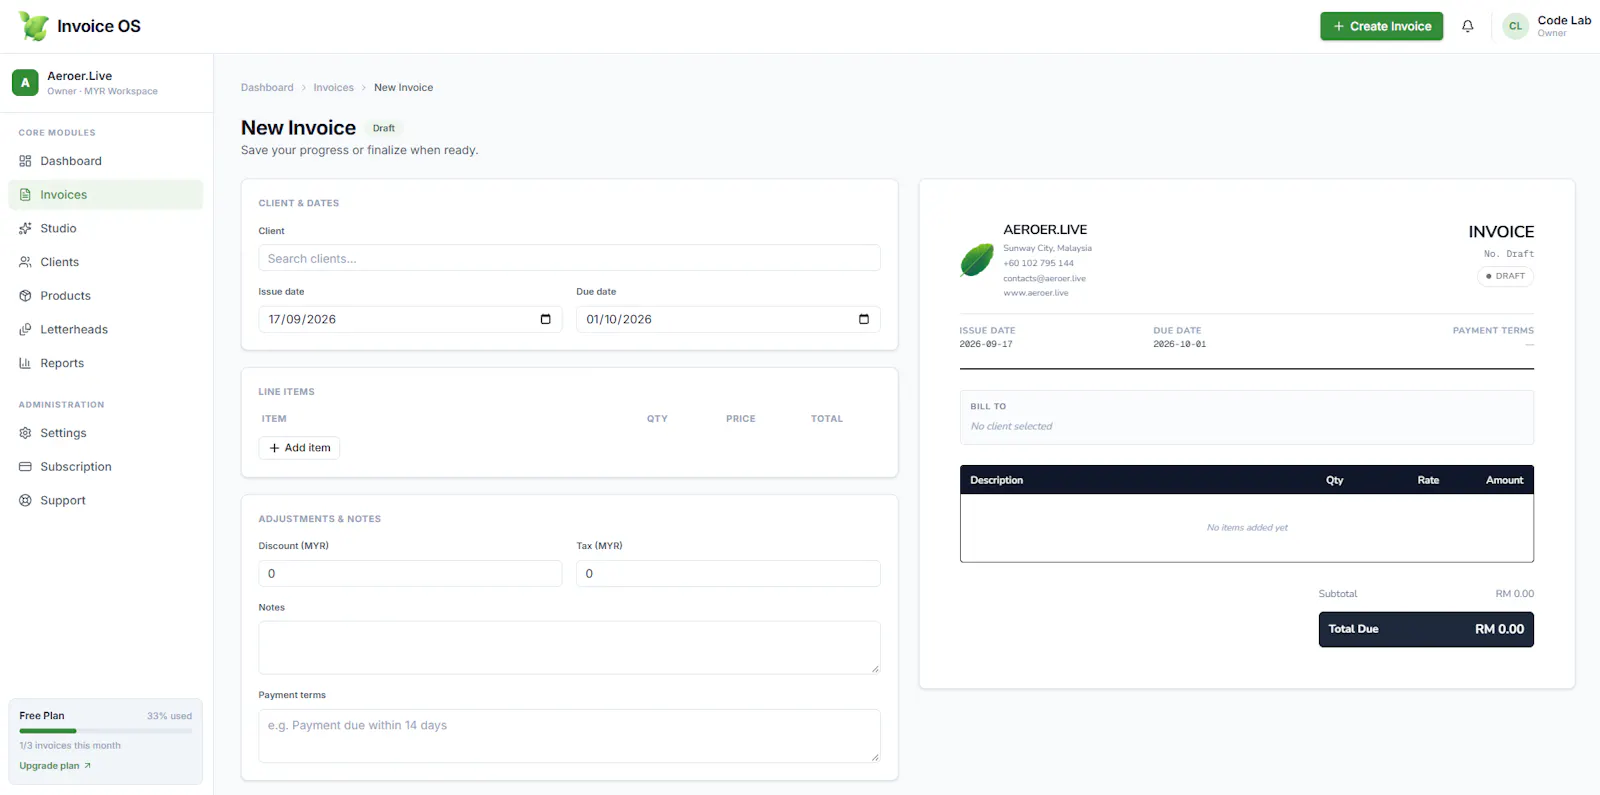Click the Letterheads icon in sidebar

tap(25, 329)
